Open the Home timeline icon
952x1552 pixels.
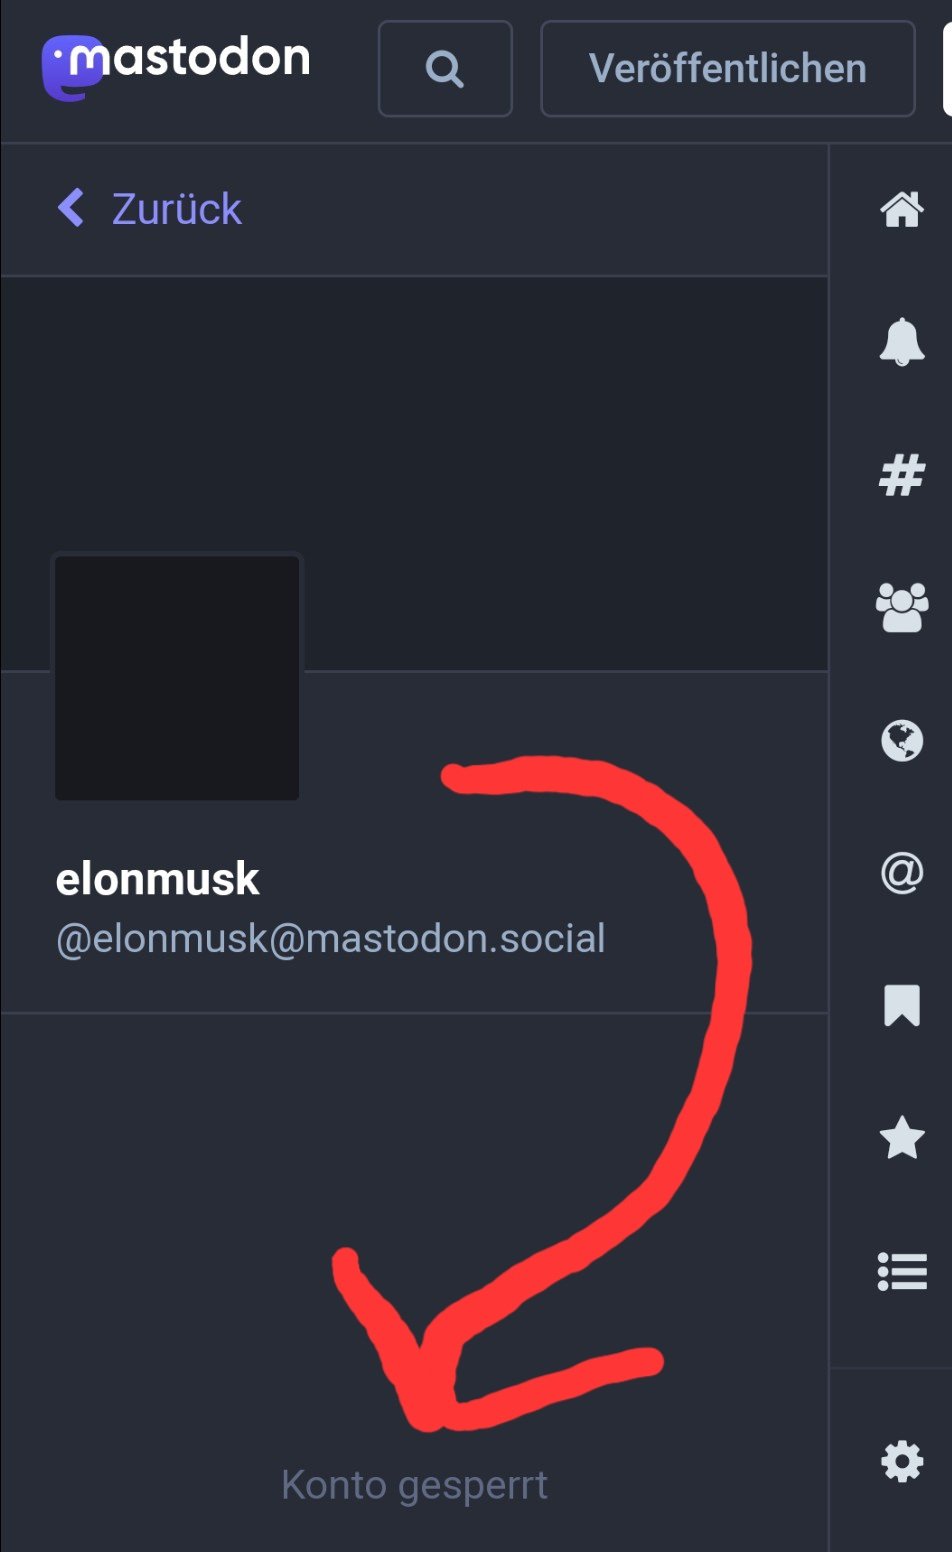pos(901,209)
